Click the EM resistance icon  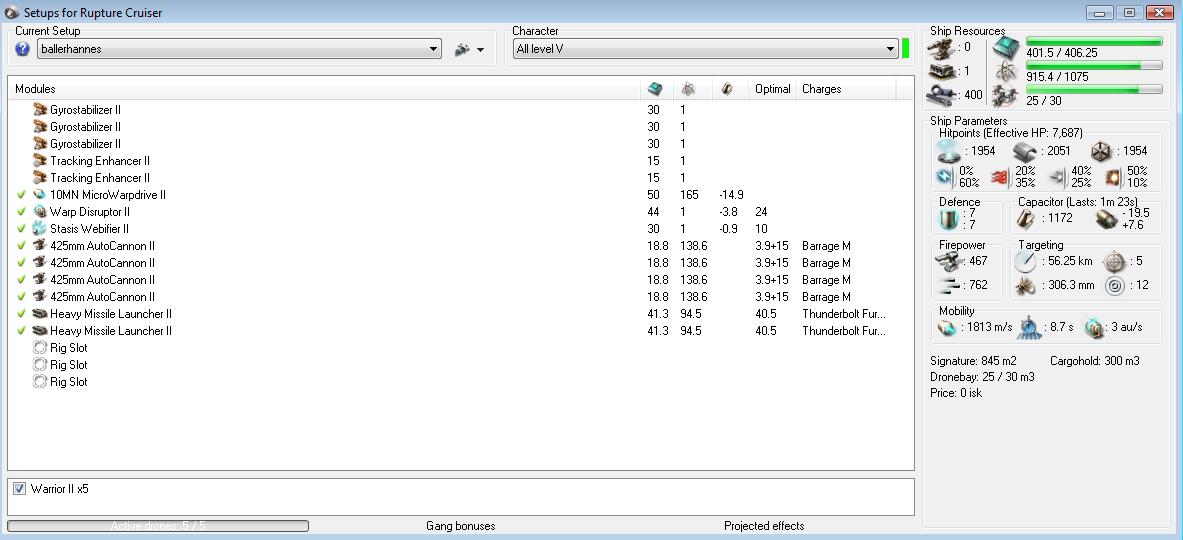pyautogui.click(x=946, y=177)
